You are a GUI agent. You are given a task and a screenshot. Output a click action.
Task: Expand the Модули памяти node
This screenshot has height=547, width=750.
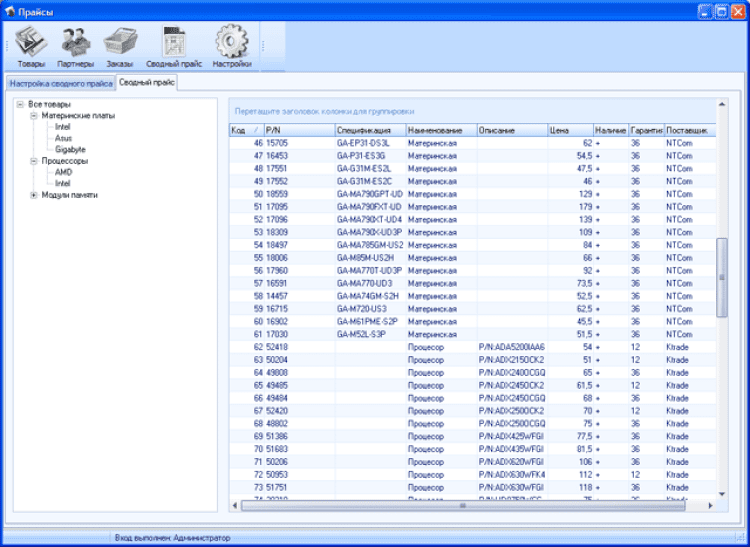tap(33, 195)
